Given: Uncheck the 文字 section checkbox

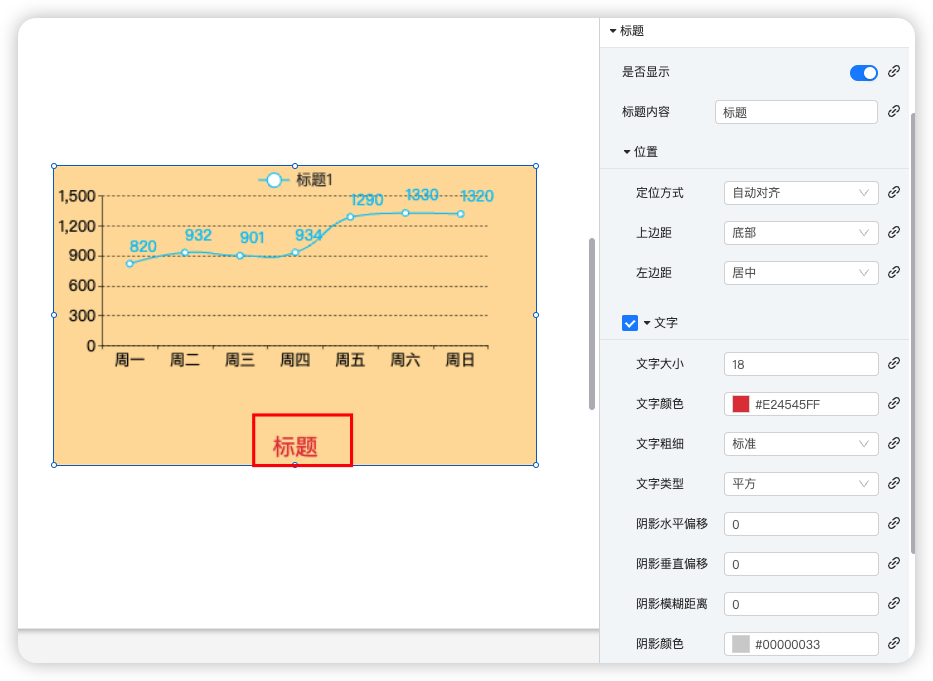Looking at the screenshot, I should pyautogui.click(x=630, y=323).
